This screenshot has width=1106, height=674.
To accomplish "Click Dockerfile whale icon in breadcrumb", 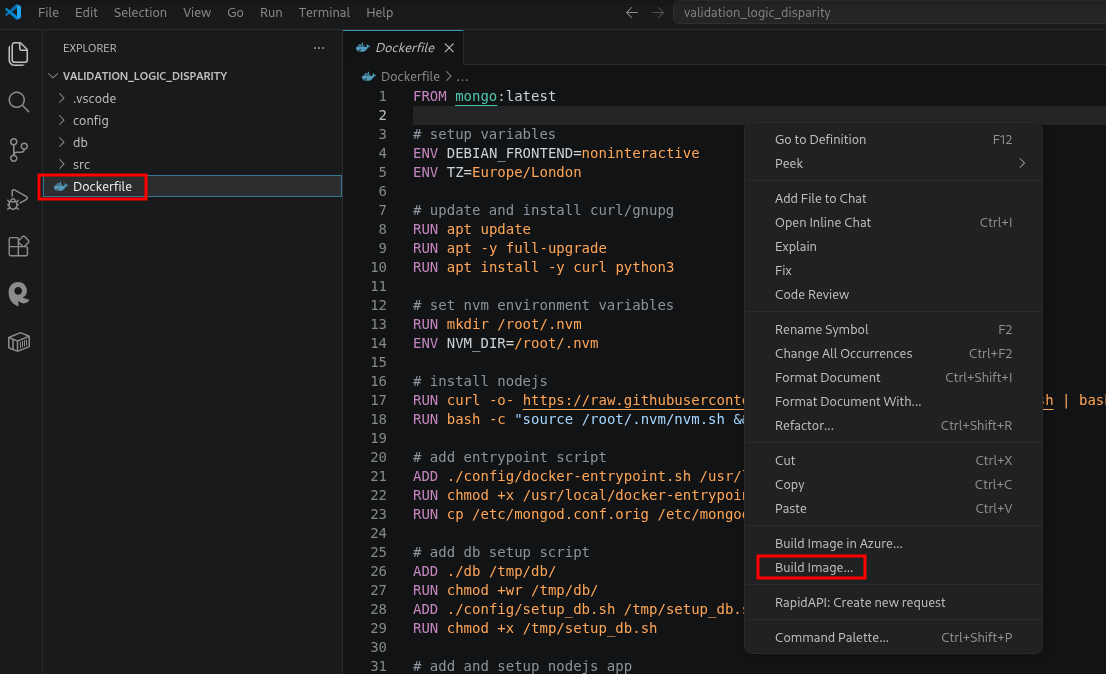I will coord(368,76).
